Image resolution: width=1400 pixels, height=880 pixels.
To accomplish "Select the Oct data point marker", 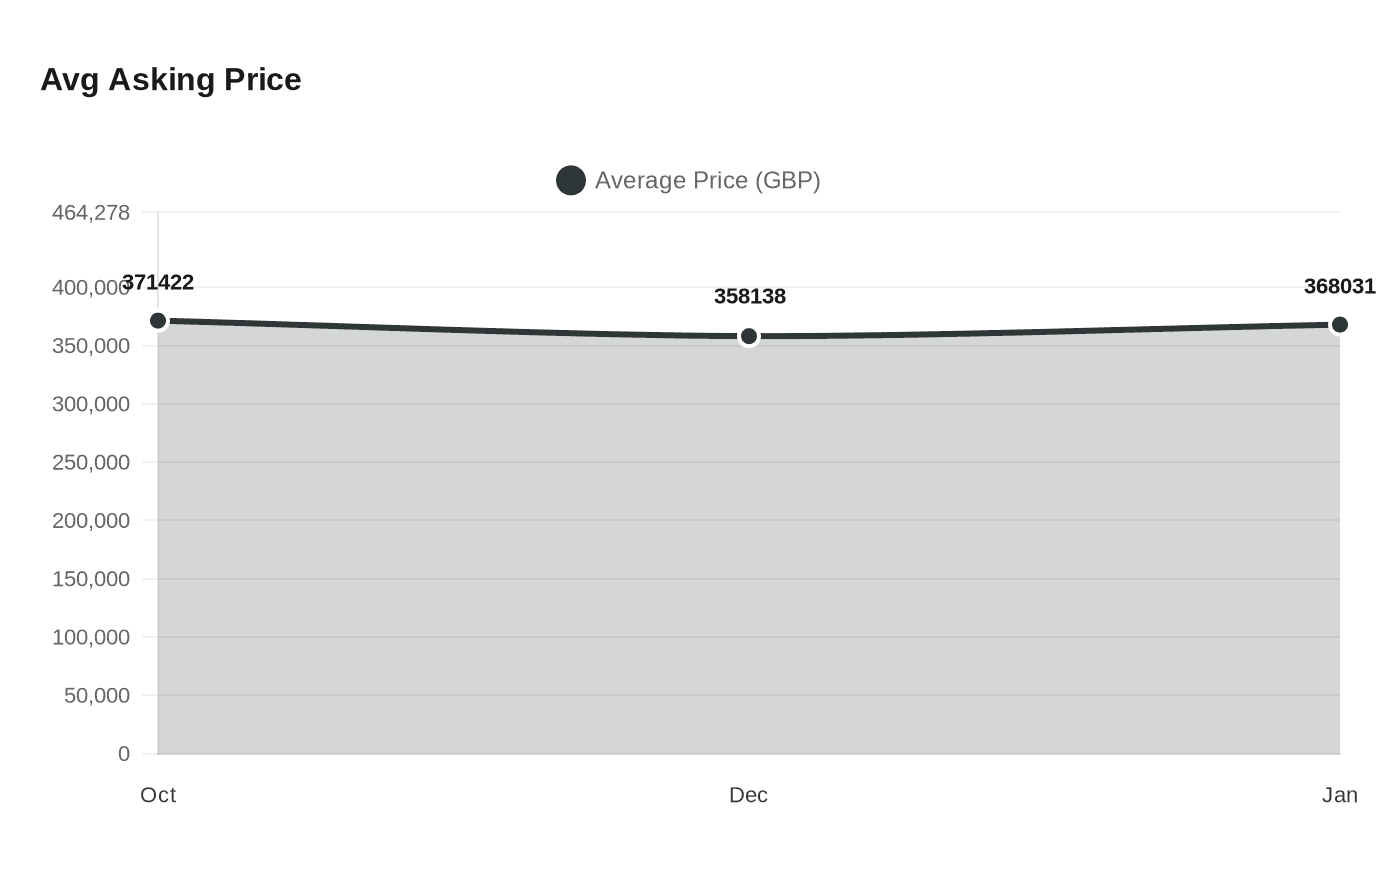I will pyautogui.click(x=158, y=321).
